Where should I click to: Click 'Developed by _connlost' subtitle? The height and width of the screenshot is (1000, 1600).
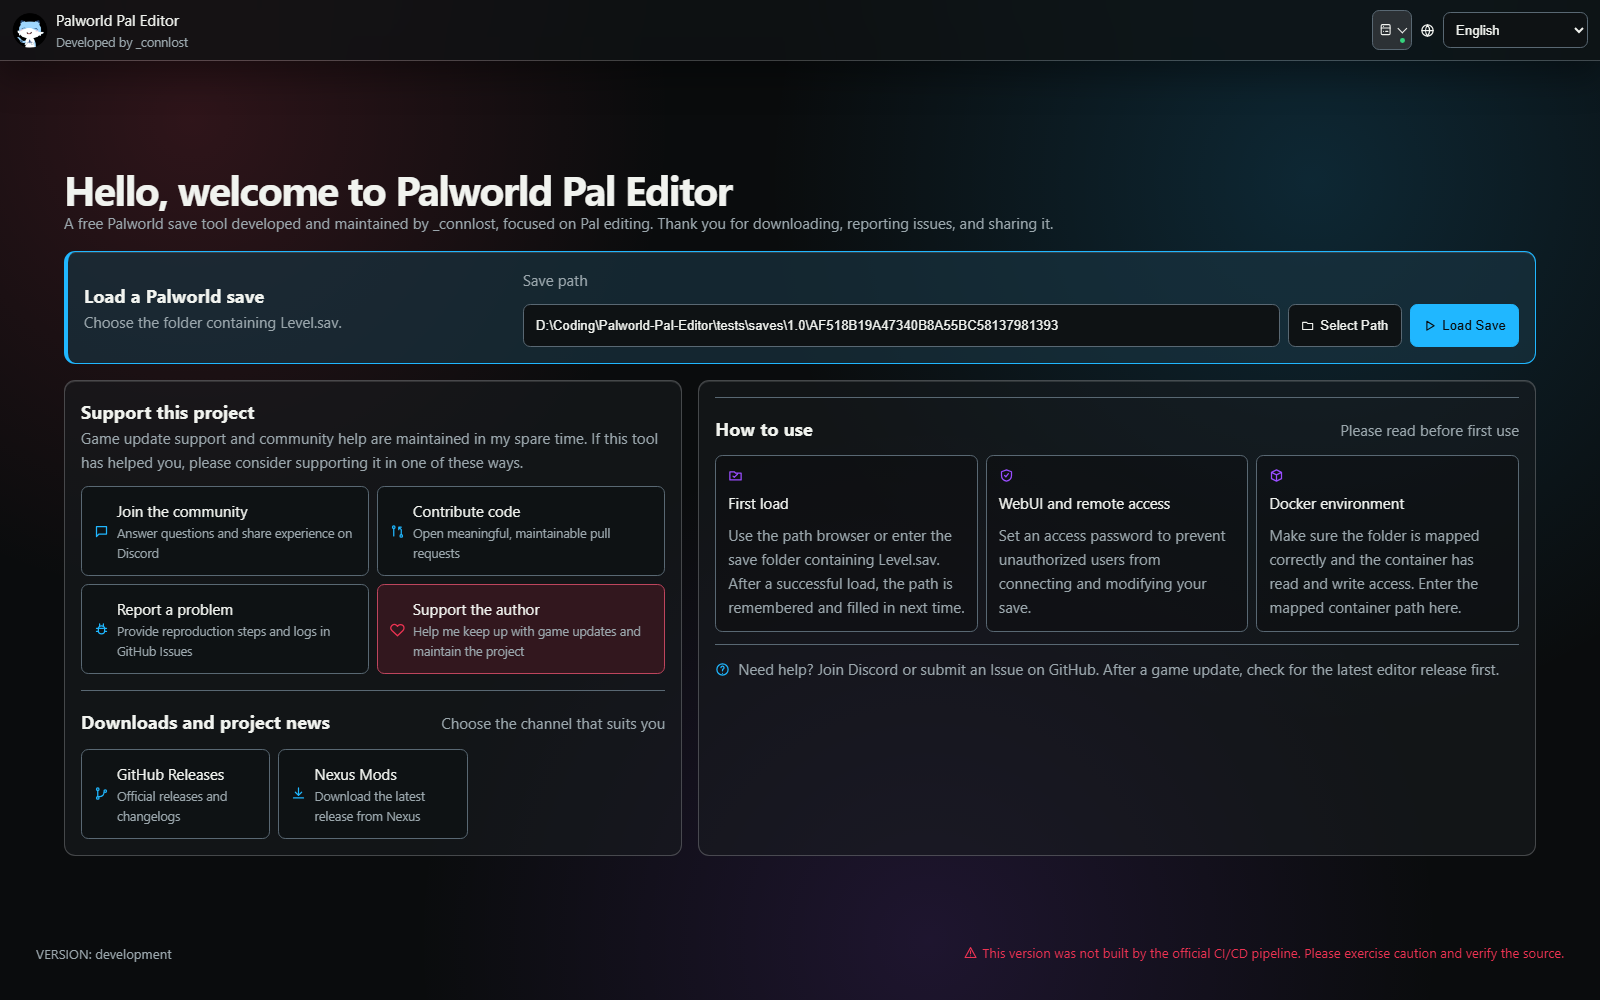[x=122, y=43]
